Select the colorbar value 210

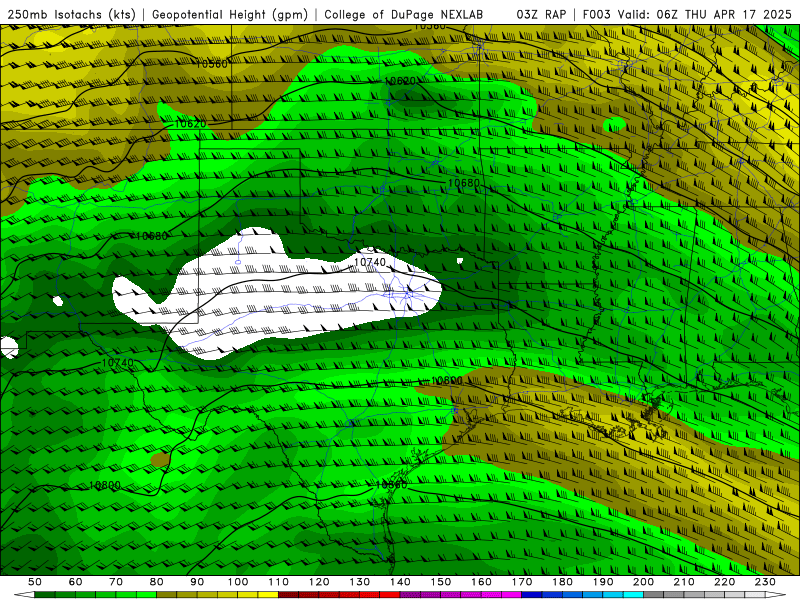pyautogui.click(x=684, y=582)
